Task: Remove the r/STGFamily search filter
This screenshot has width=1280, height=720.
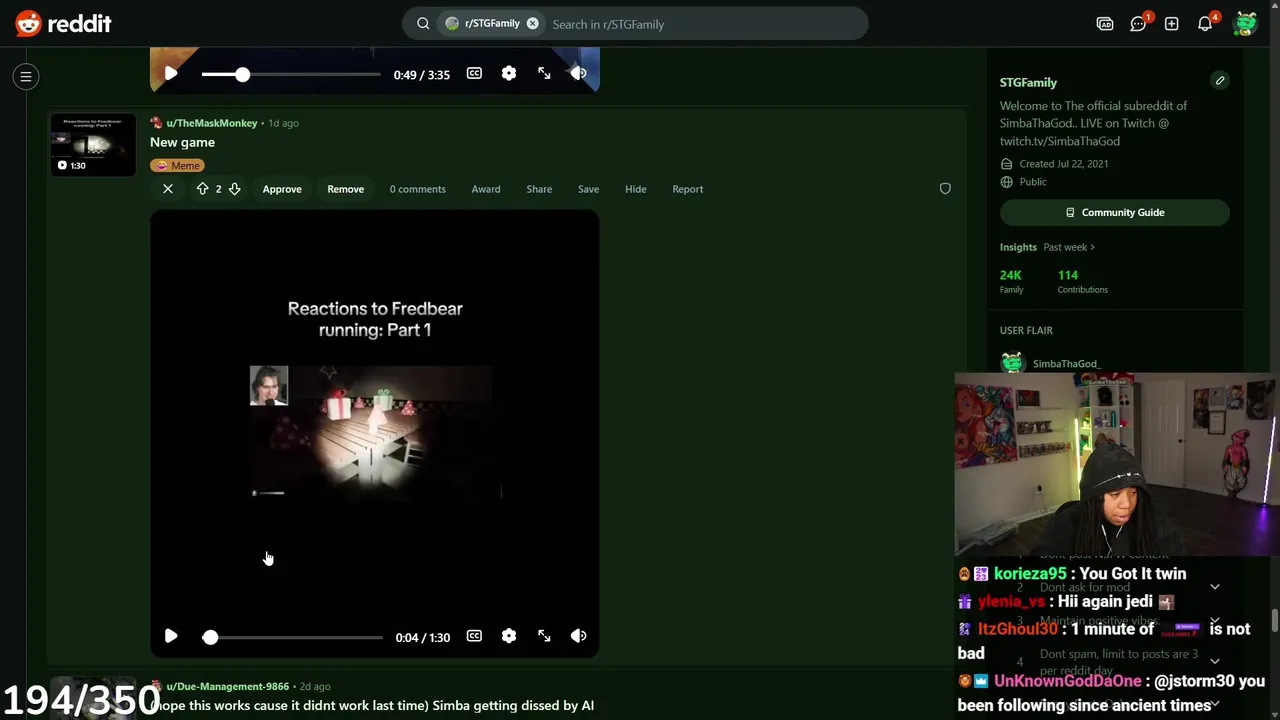Action: tap(532, 24)
